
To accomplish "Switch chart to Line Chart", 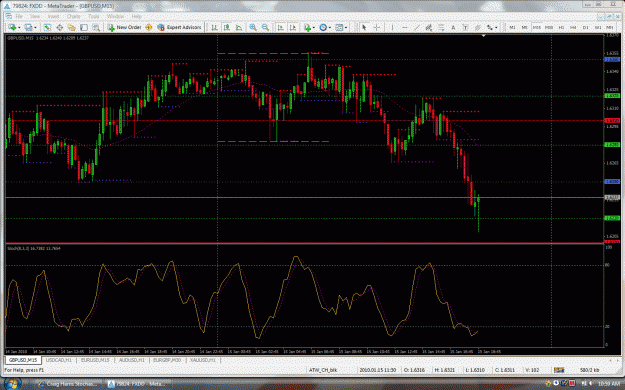I will click(239, 28).
